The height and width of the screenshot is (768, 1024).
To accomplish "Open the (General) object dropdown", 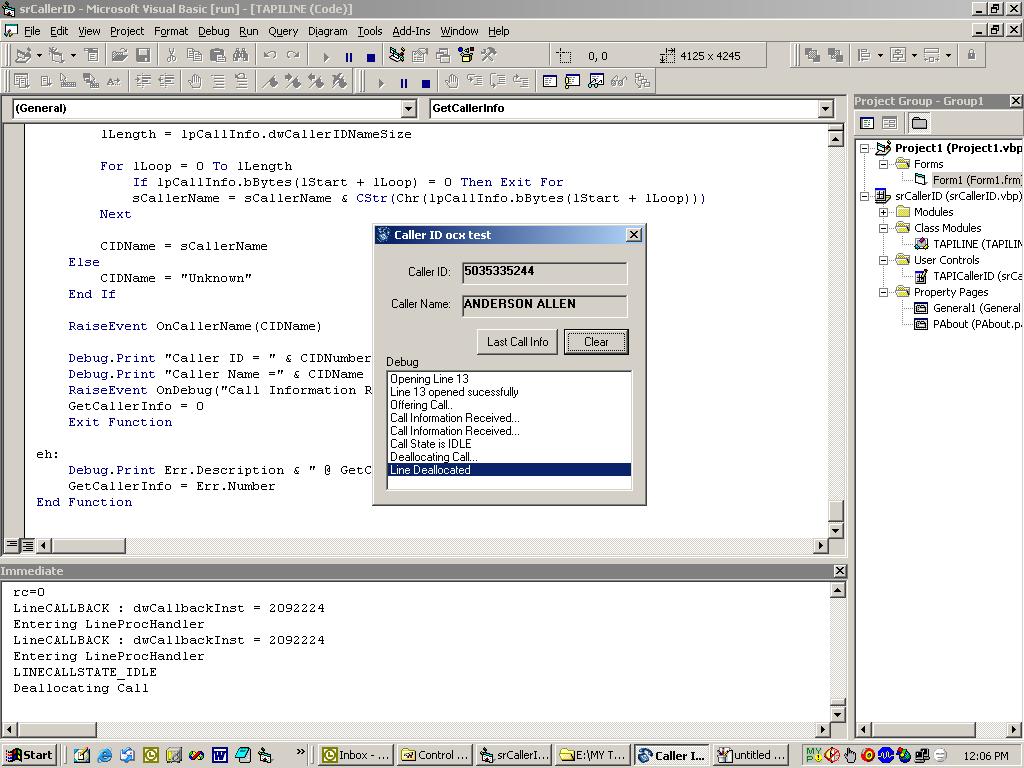I will [x=408, y=108].
